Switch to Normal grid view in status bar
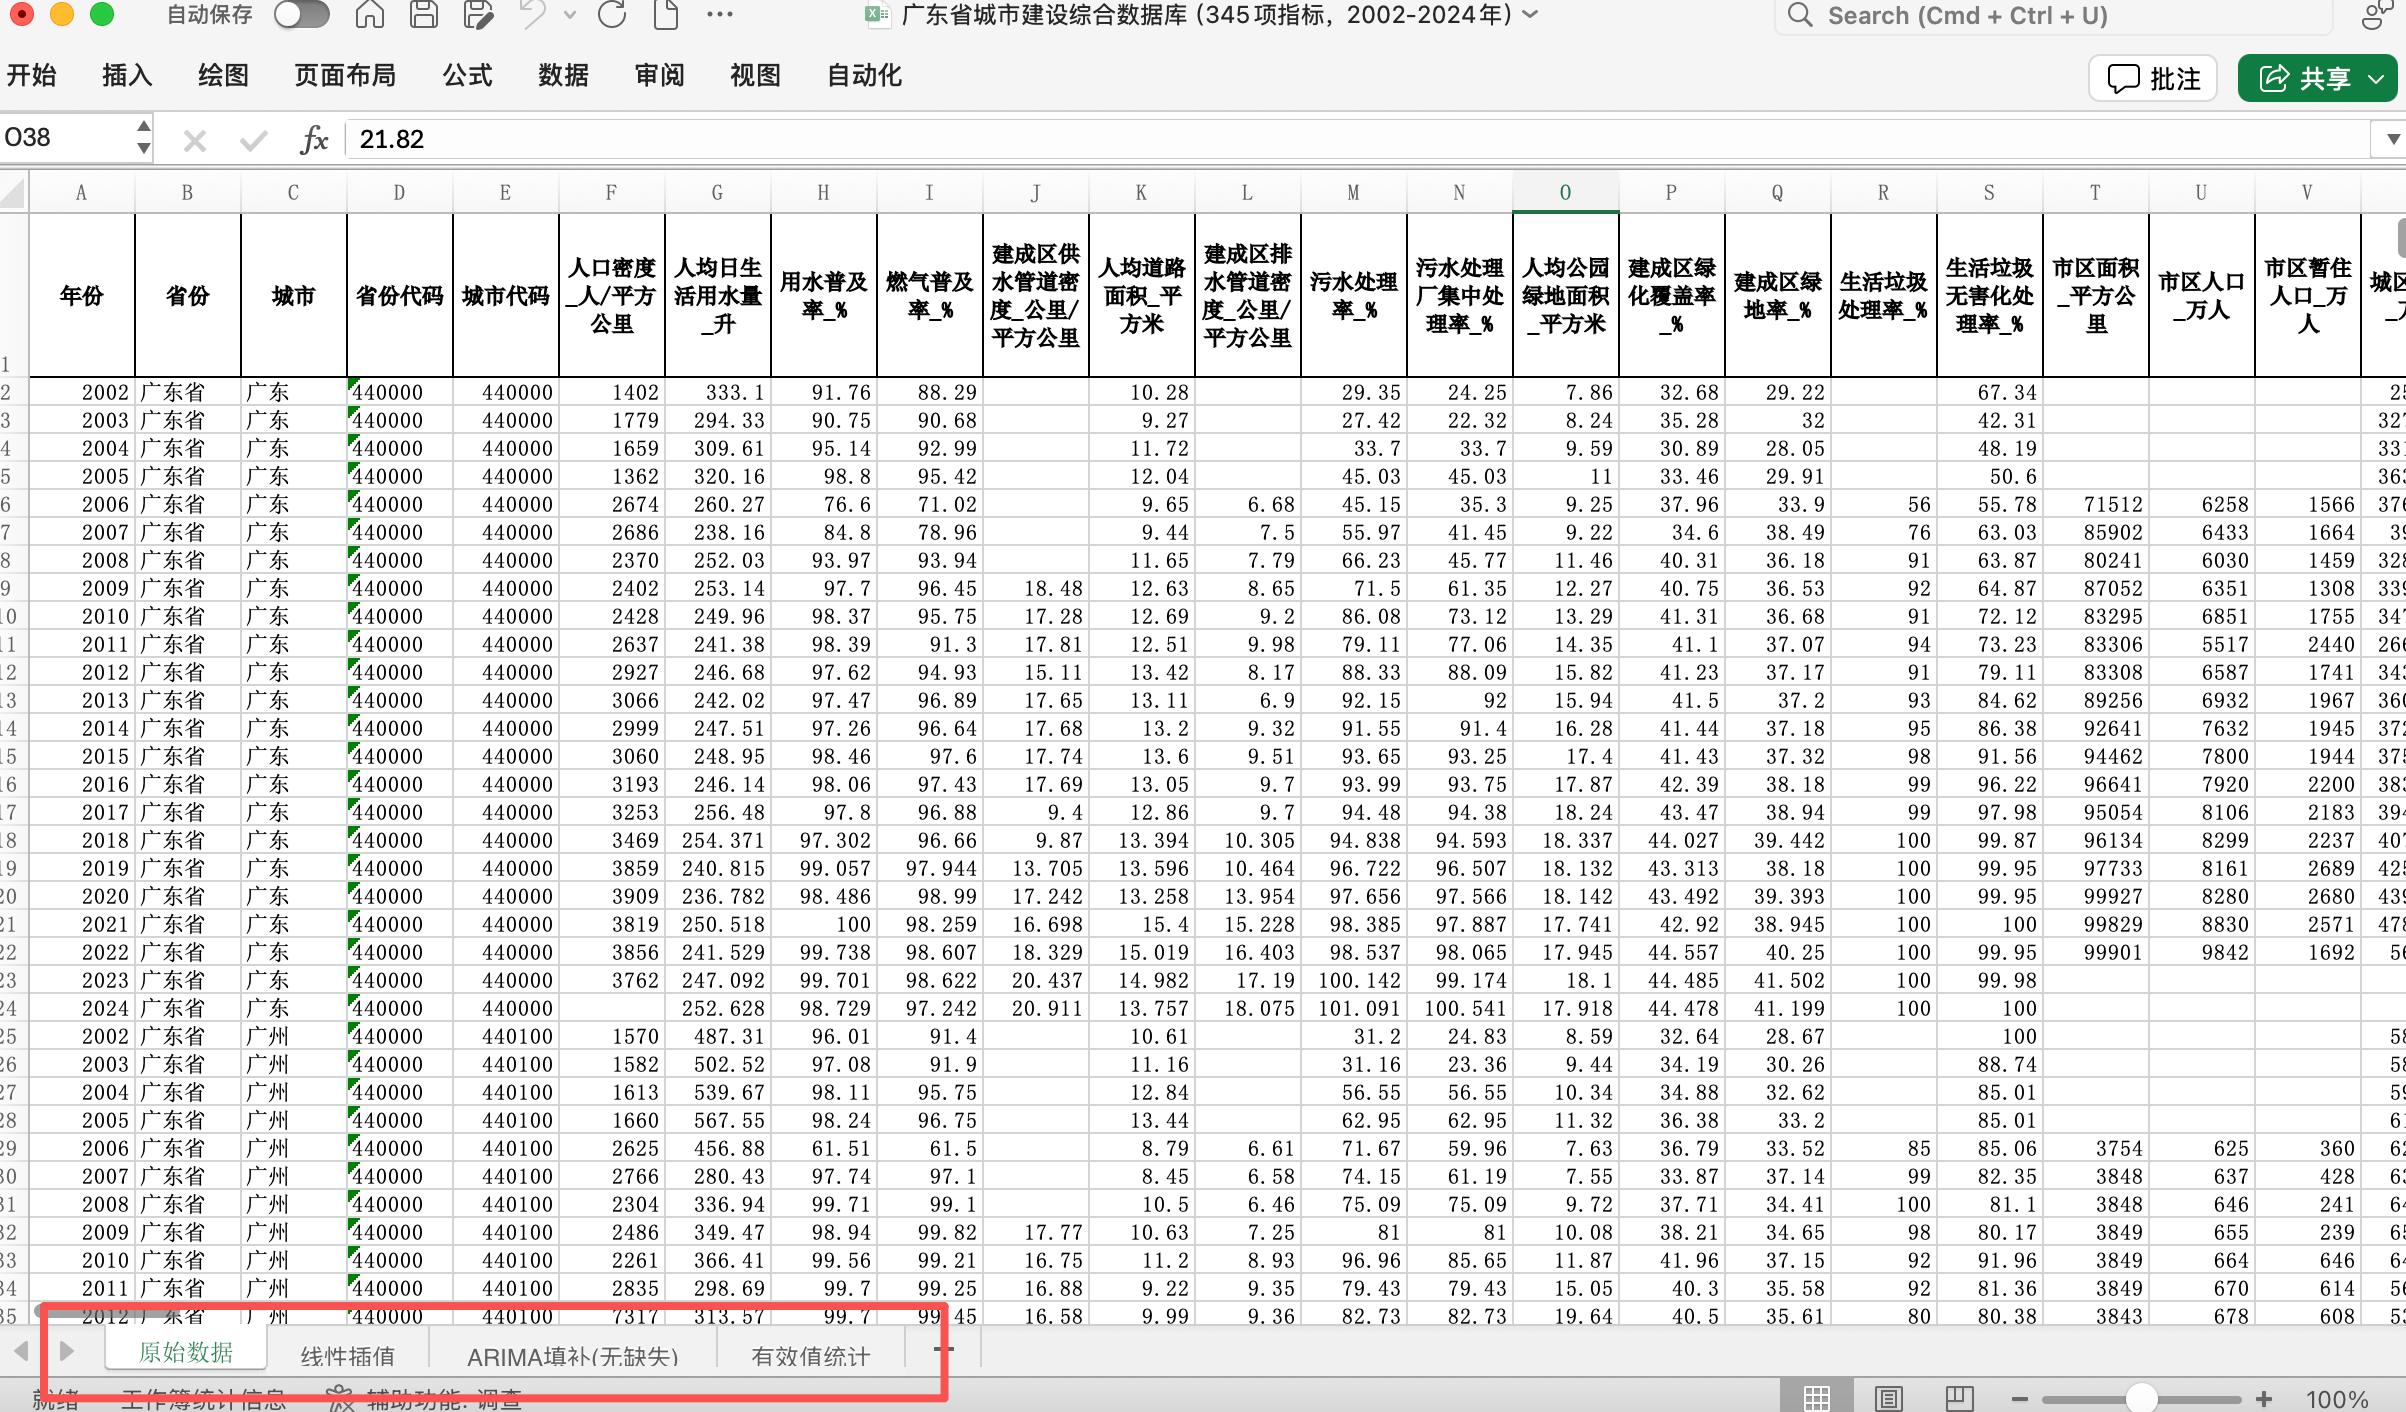 [x=1816, y=1397]
